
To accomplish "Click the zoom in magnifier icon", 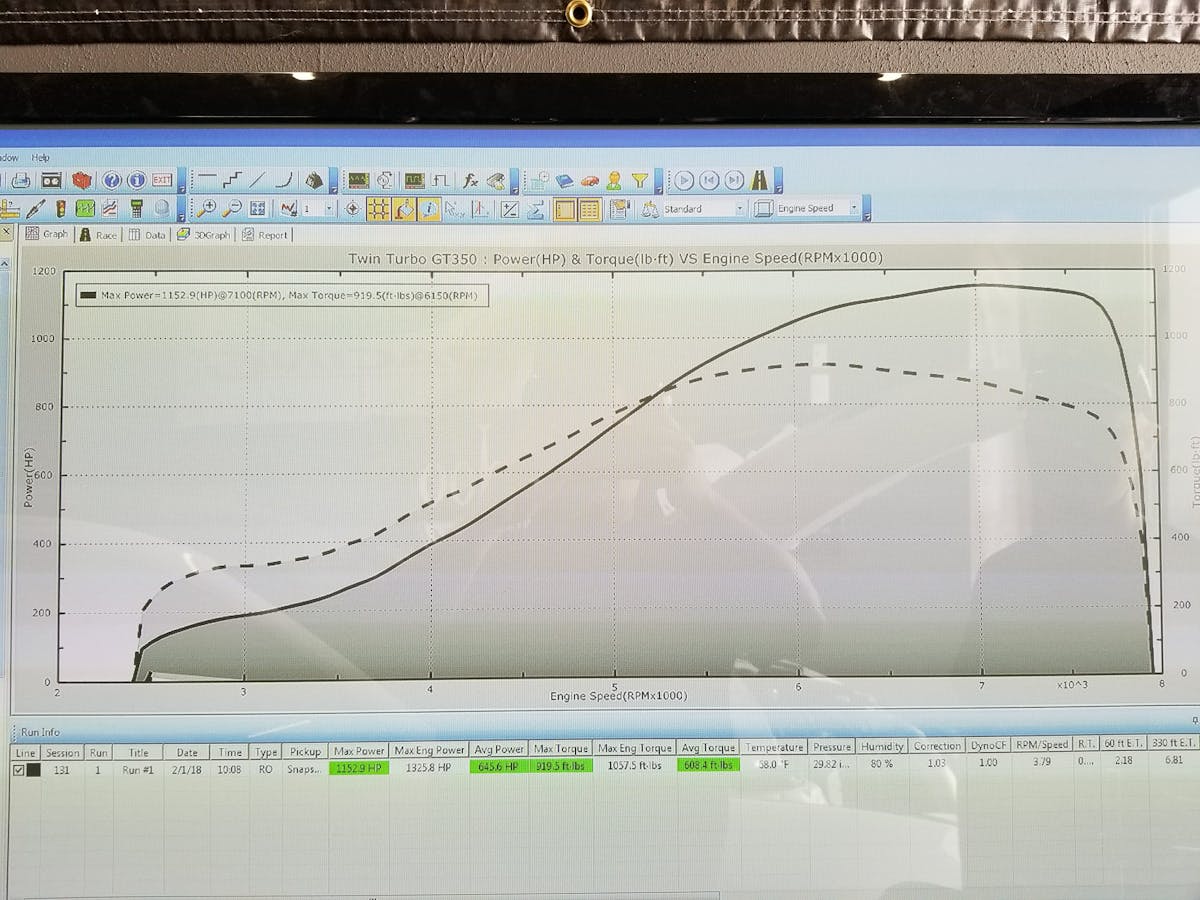I will pyautogui.click(x=206, y=209).
